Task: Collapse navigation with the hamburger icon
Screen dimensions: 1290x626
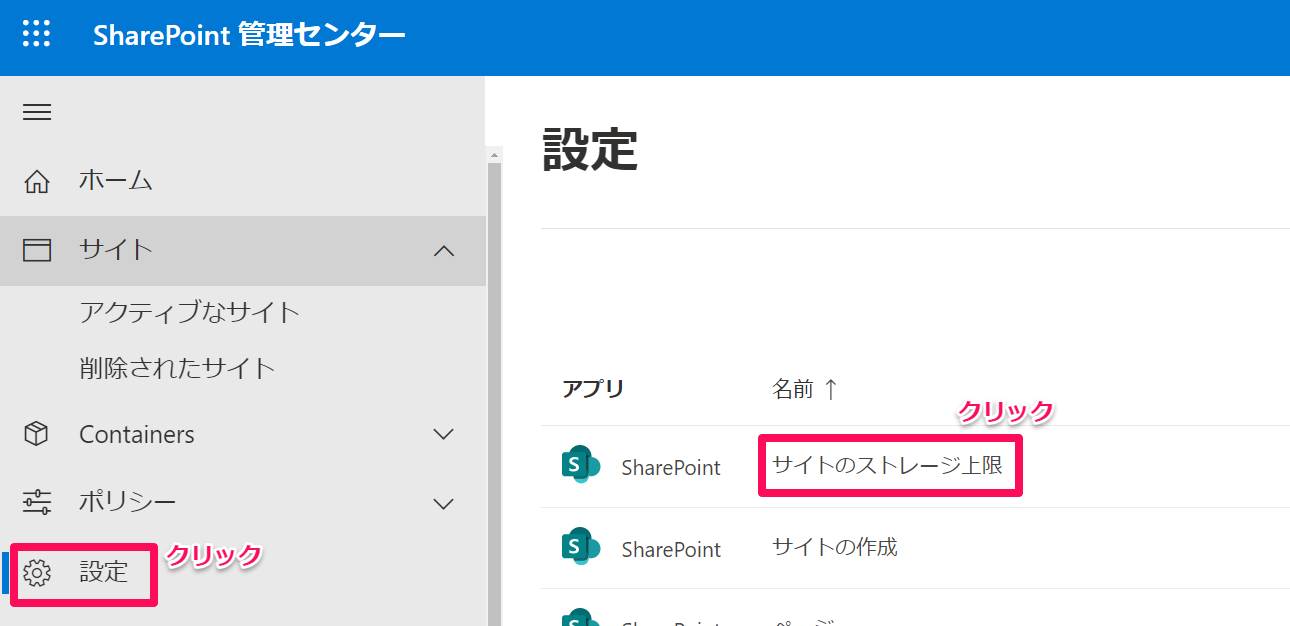Action: coord(37,112)
